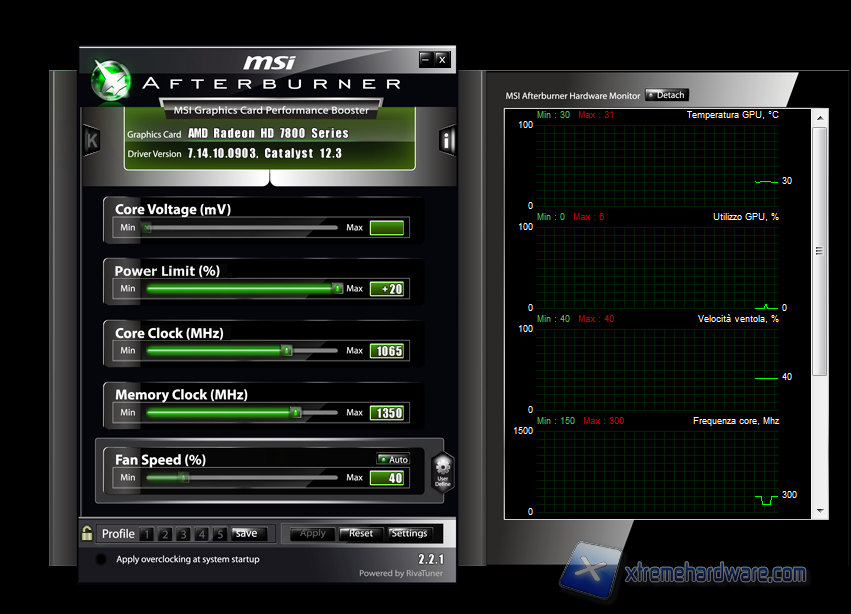Click the Detach button on the hardware monitor

pos(666,94)
